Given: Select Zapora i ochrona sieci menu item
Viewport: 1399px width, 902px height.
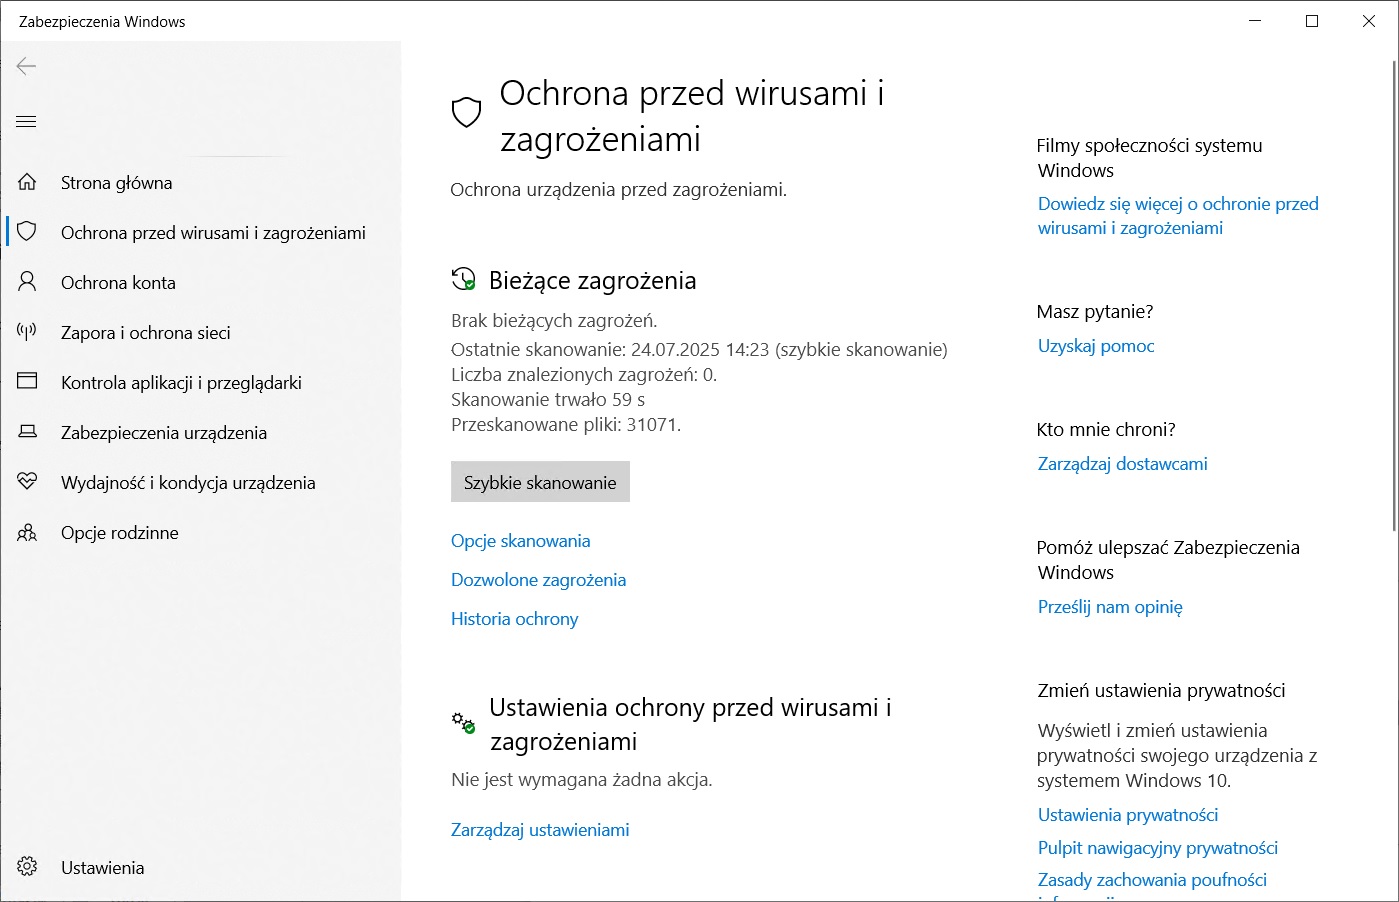Looking at the screenshot, I should (146, 333).
